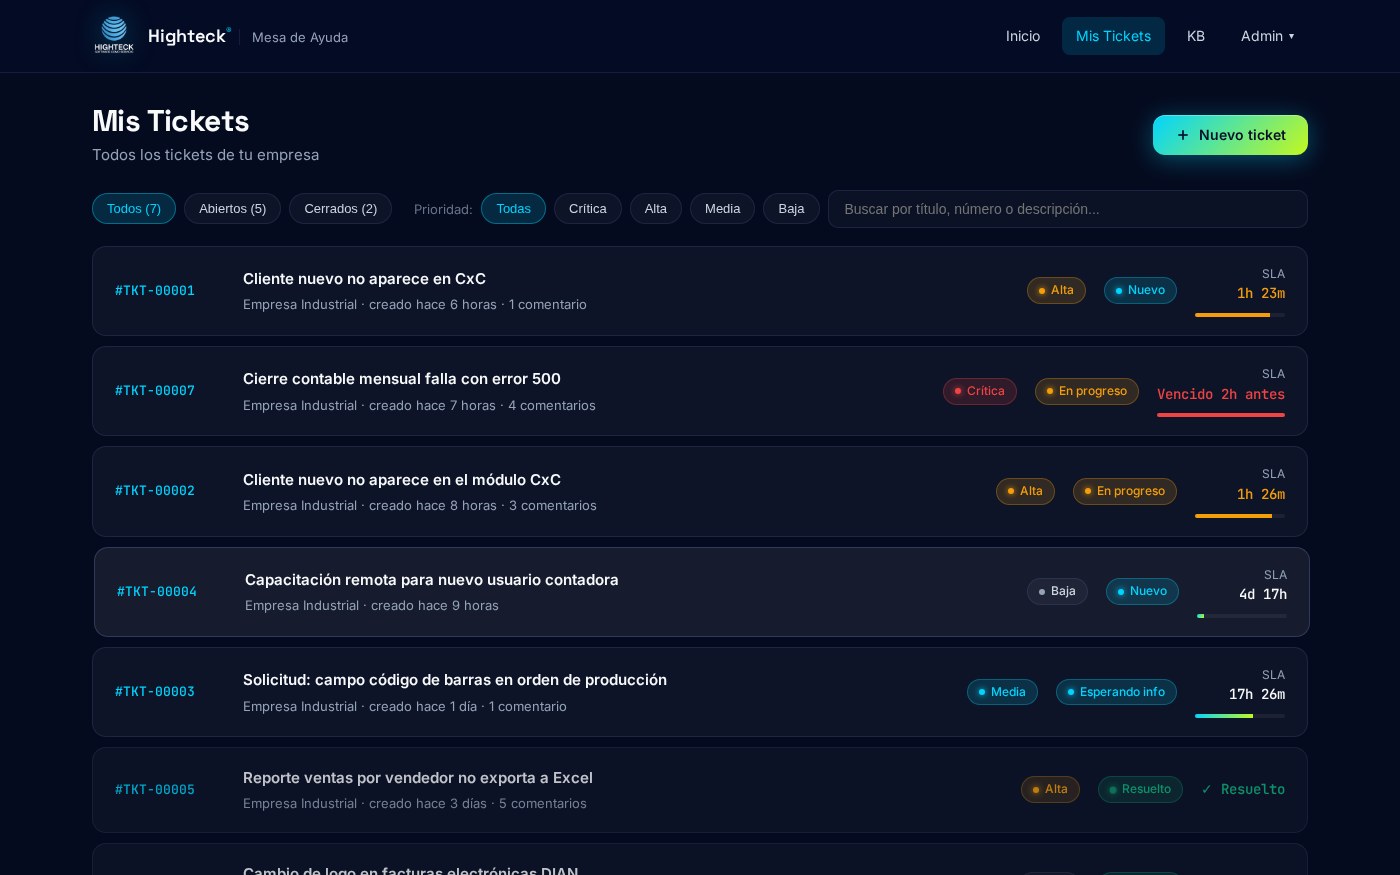Click title 'Cliente nuevo no aparece en el módulo CxC'
This screenshot has width=1400, height=875.
pyautogui.click(x=402, y=480)
